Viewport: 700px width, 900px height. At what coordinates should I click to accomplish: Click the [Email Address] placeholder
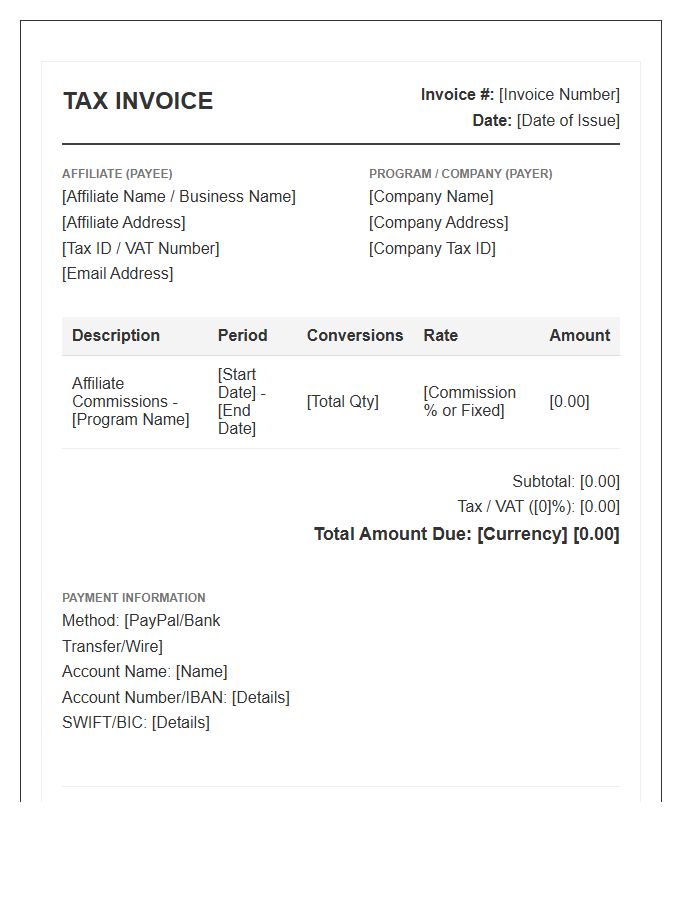click(x=118, y=274)
